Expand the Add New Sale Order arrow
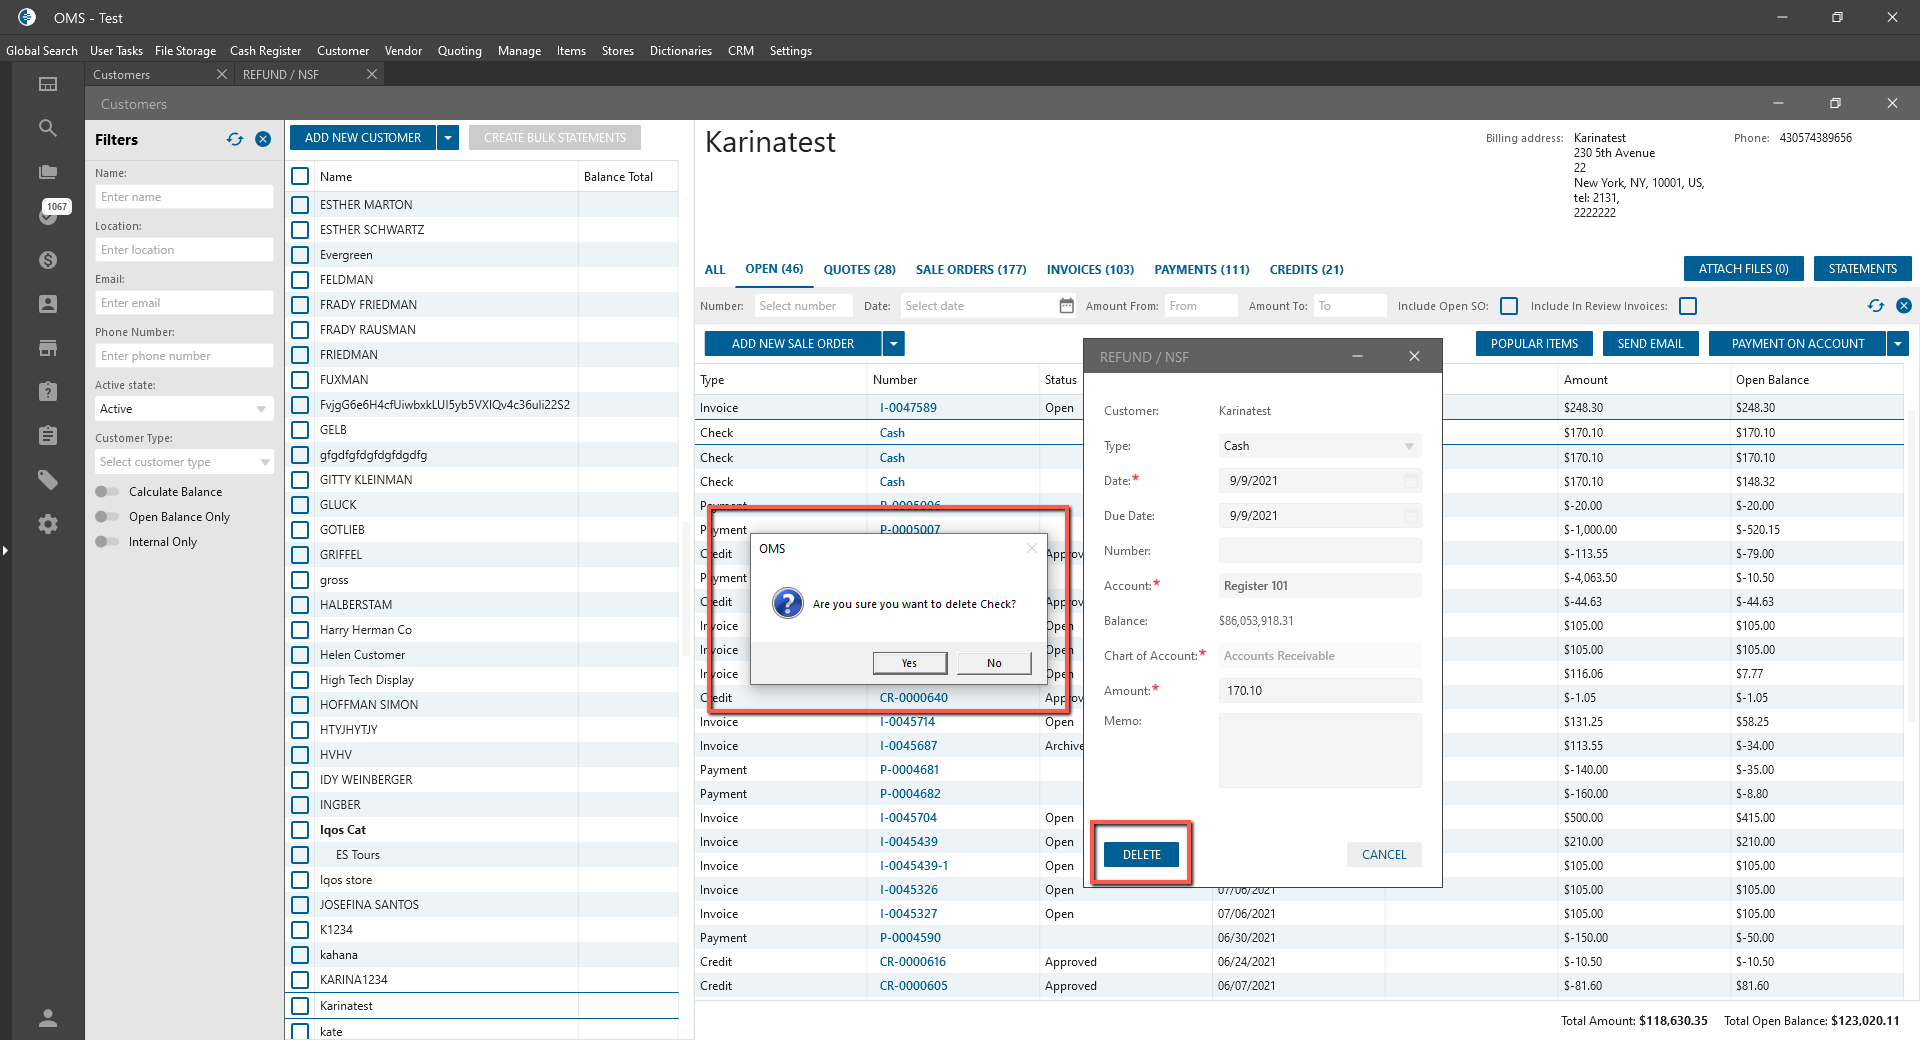 894,344
